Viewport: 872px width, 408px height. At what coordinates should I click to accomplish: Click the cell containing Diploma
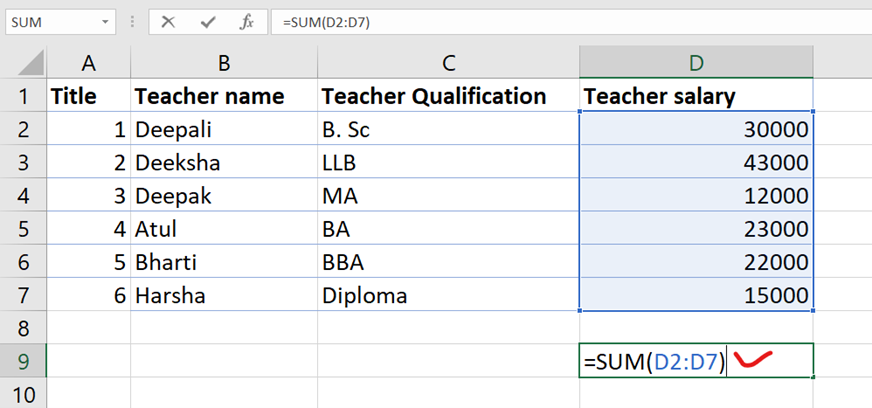click(447, 295)
